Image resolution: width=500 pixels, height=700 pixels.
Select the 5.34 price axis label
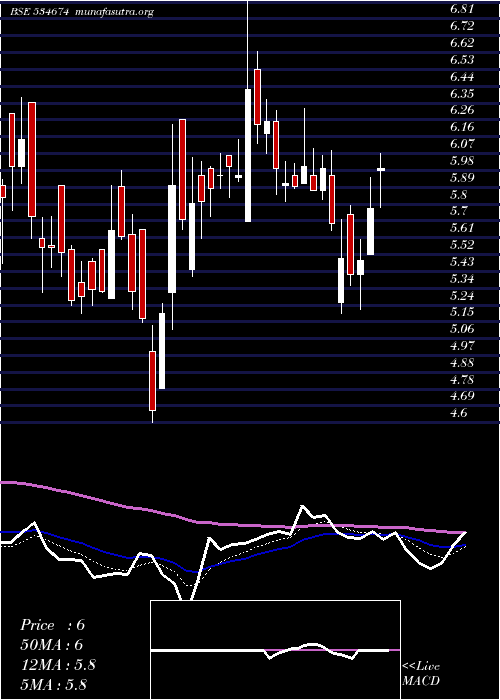click(462, 279)
